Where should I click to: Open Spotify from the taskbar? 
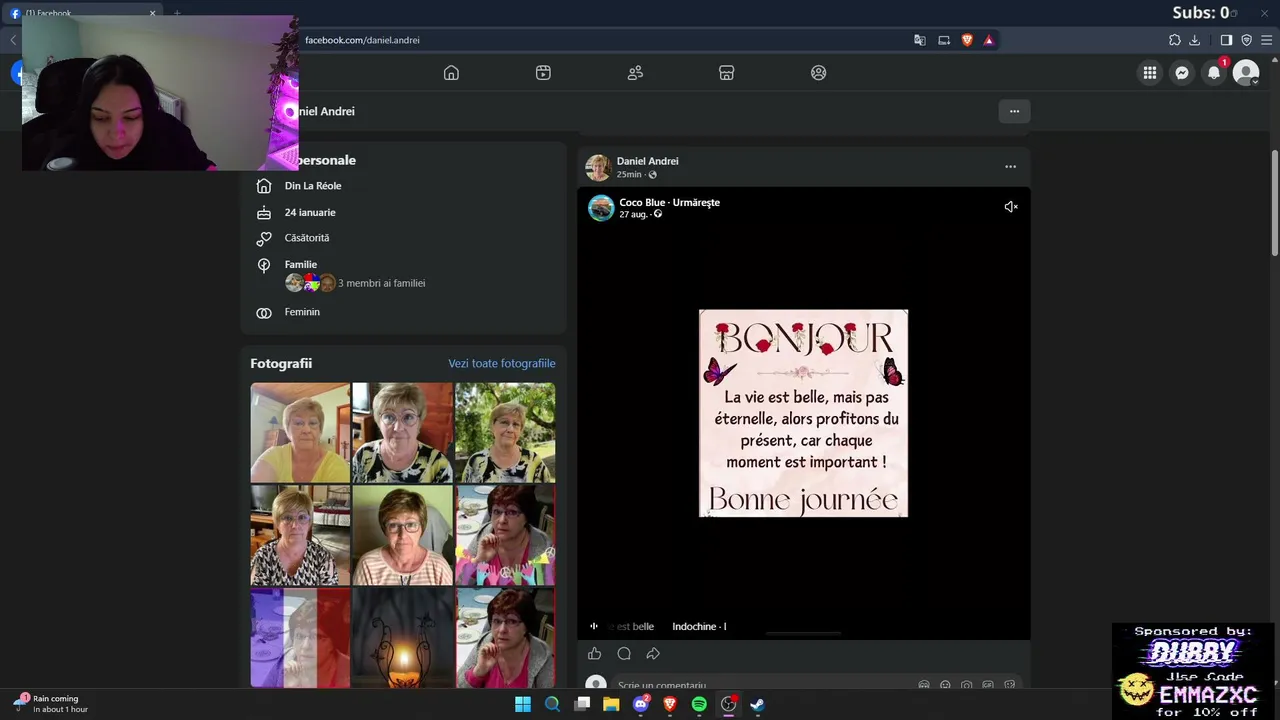(699, 704)
